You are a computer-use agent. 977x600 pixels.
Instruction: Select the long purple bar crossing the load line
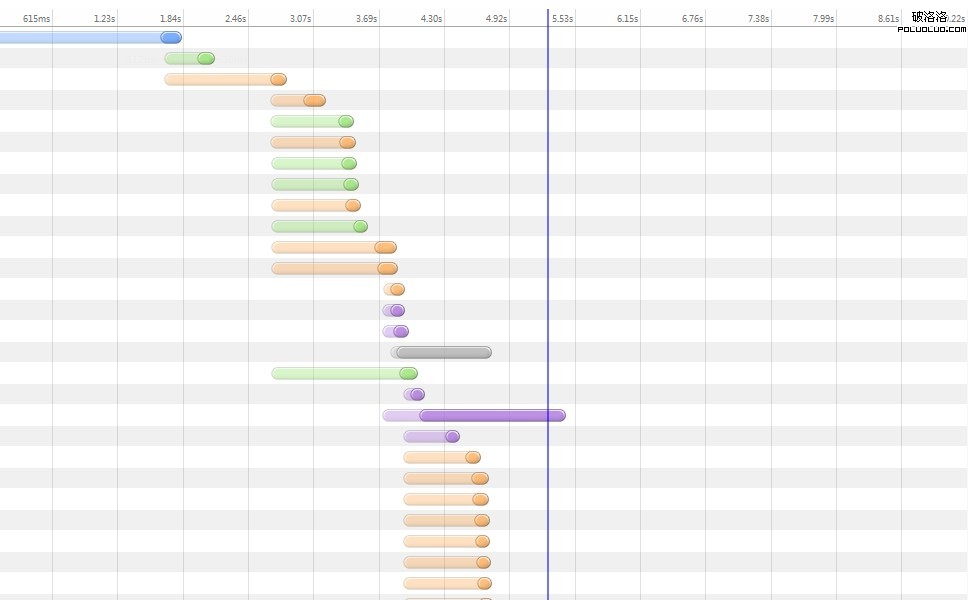474,416
